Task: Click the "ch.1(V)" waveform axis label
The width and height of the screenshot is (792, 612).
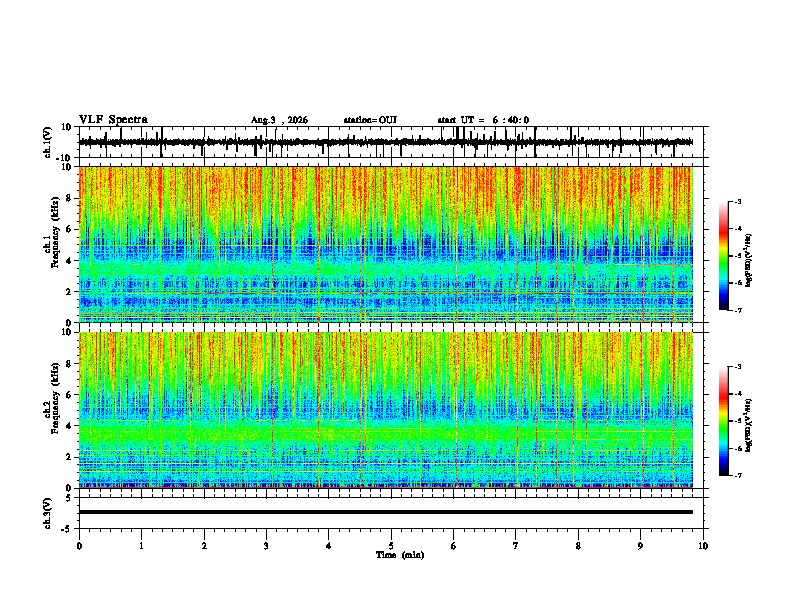Action: pos(48,142)
